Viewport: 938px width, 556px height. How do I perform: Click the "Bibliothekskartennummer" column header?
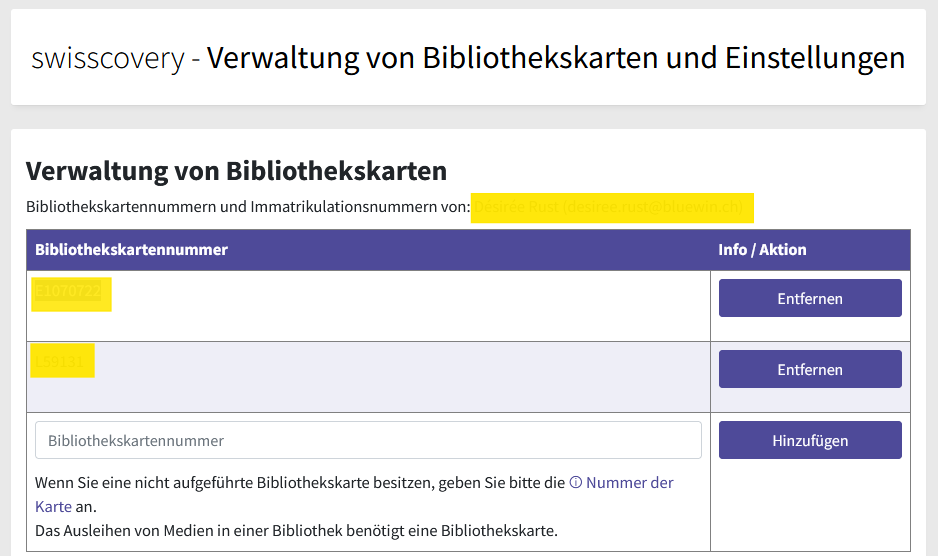click(131, 250)
